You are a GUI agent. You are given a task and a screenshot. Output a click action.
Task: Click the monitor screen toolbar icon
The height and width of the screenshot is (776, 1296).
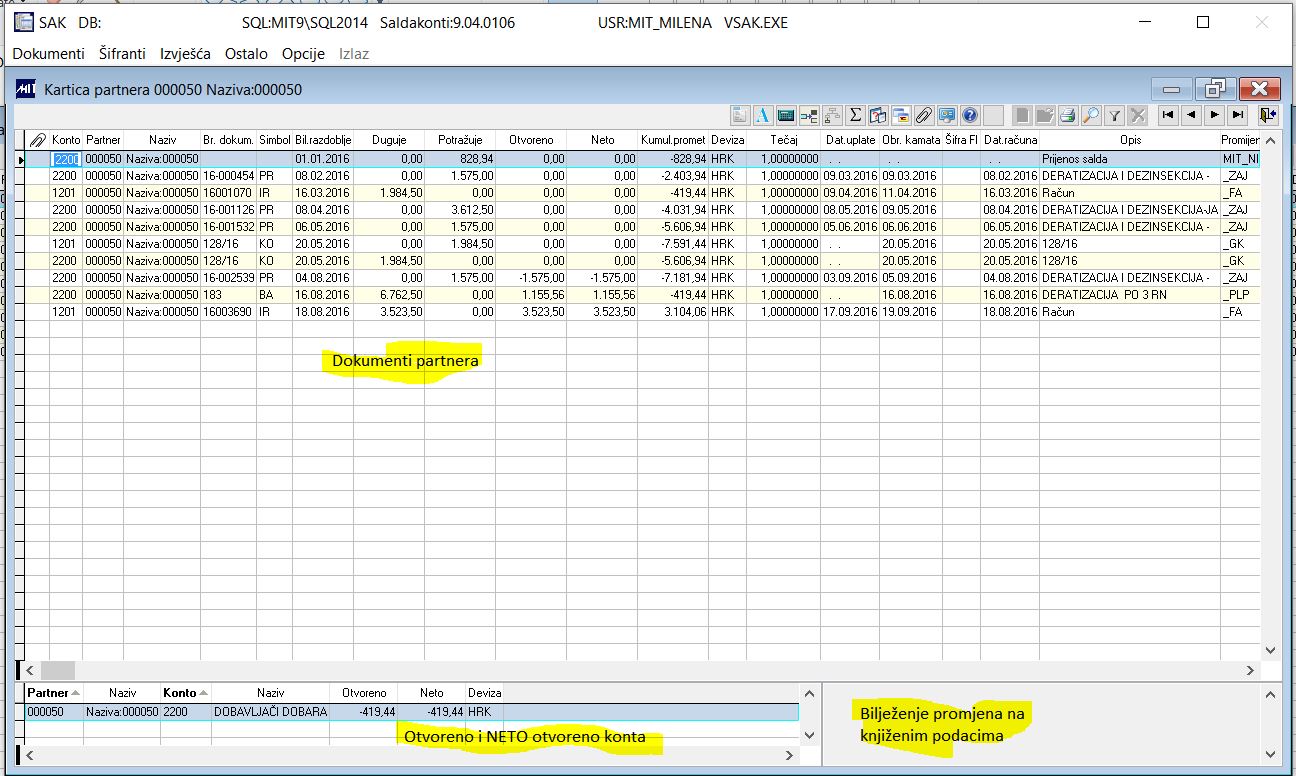[x=948, y=115]
